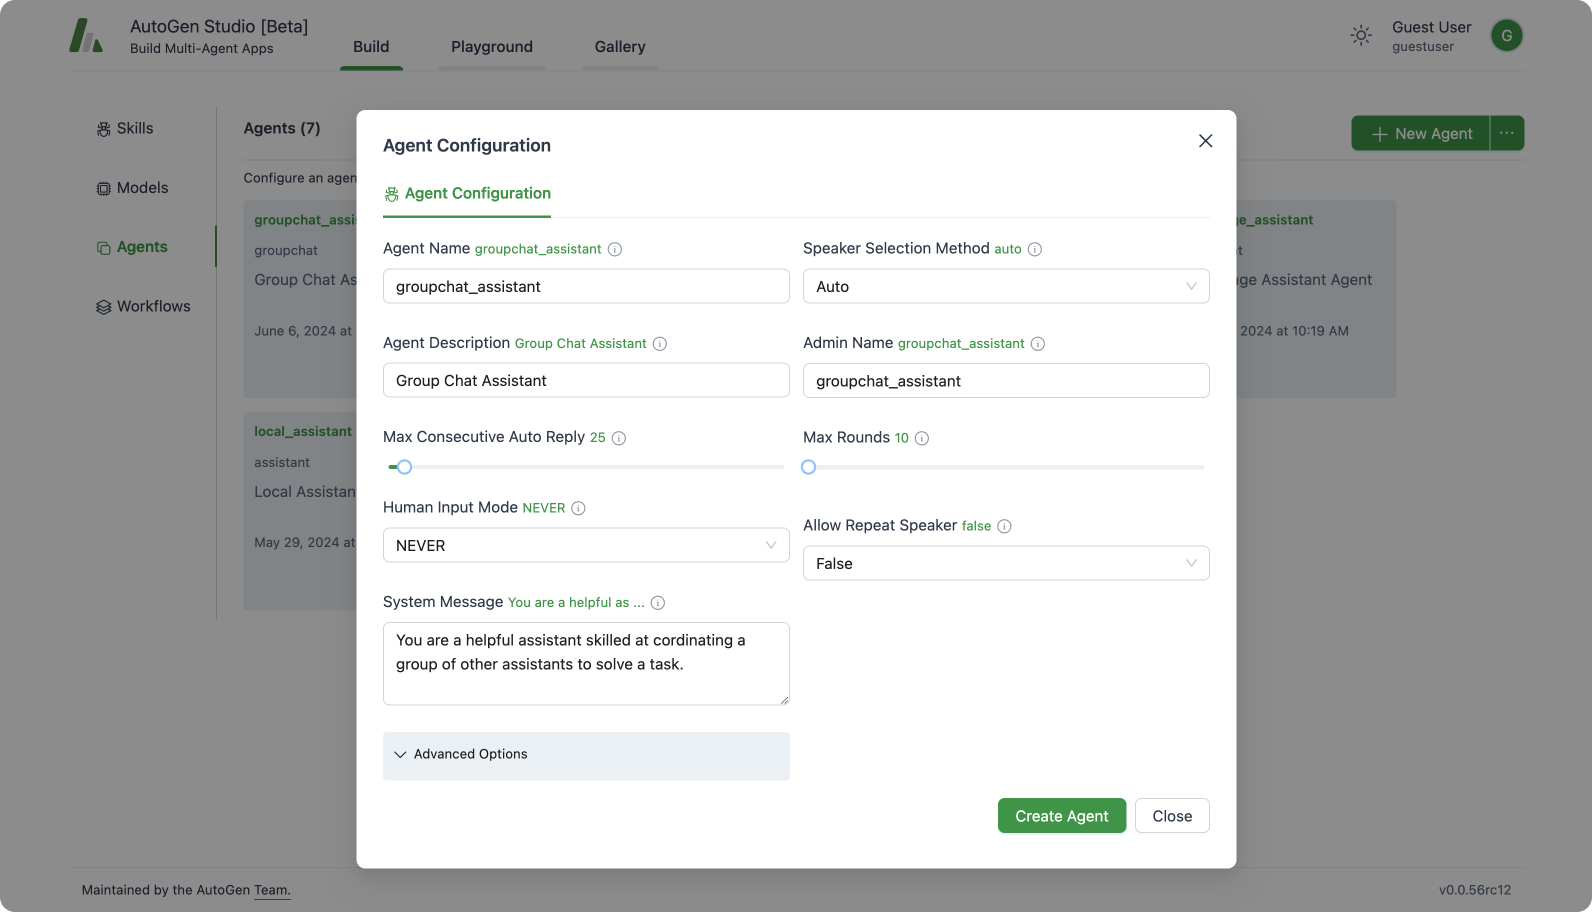Switch to the Gallery tab
This screenshot has height=912, width=1592.
click(620, 47)
